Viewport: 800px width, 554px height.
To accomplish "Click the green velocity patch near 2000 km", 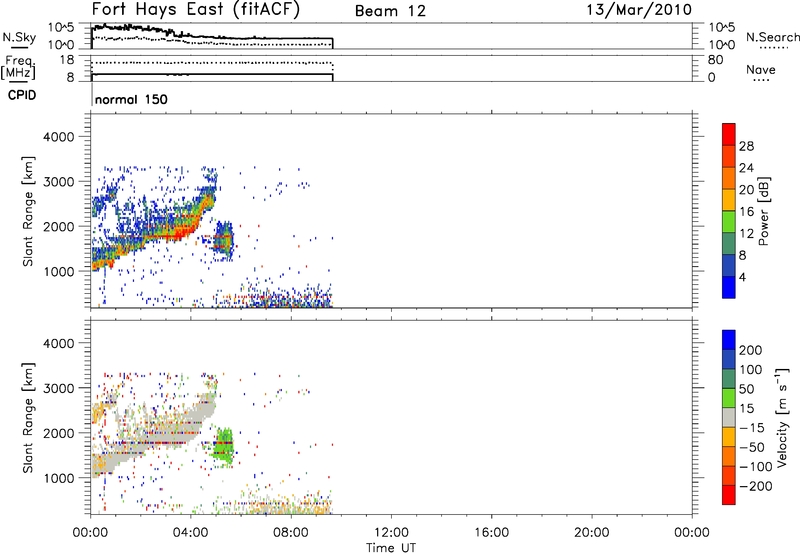I will [x=223, y=446].
